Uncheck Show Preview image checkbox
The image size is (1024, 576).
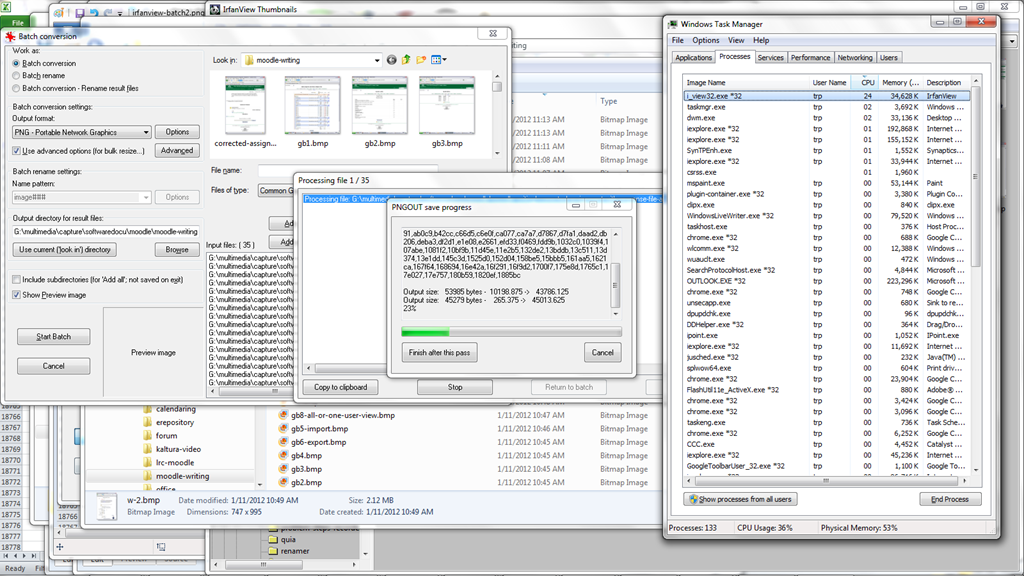click(17, 295)
